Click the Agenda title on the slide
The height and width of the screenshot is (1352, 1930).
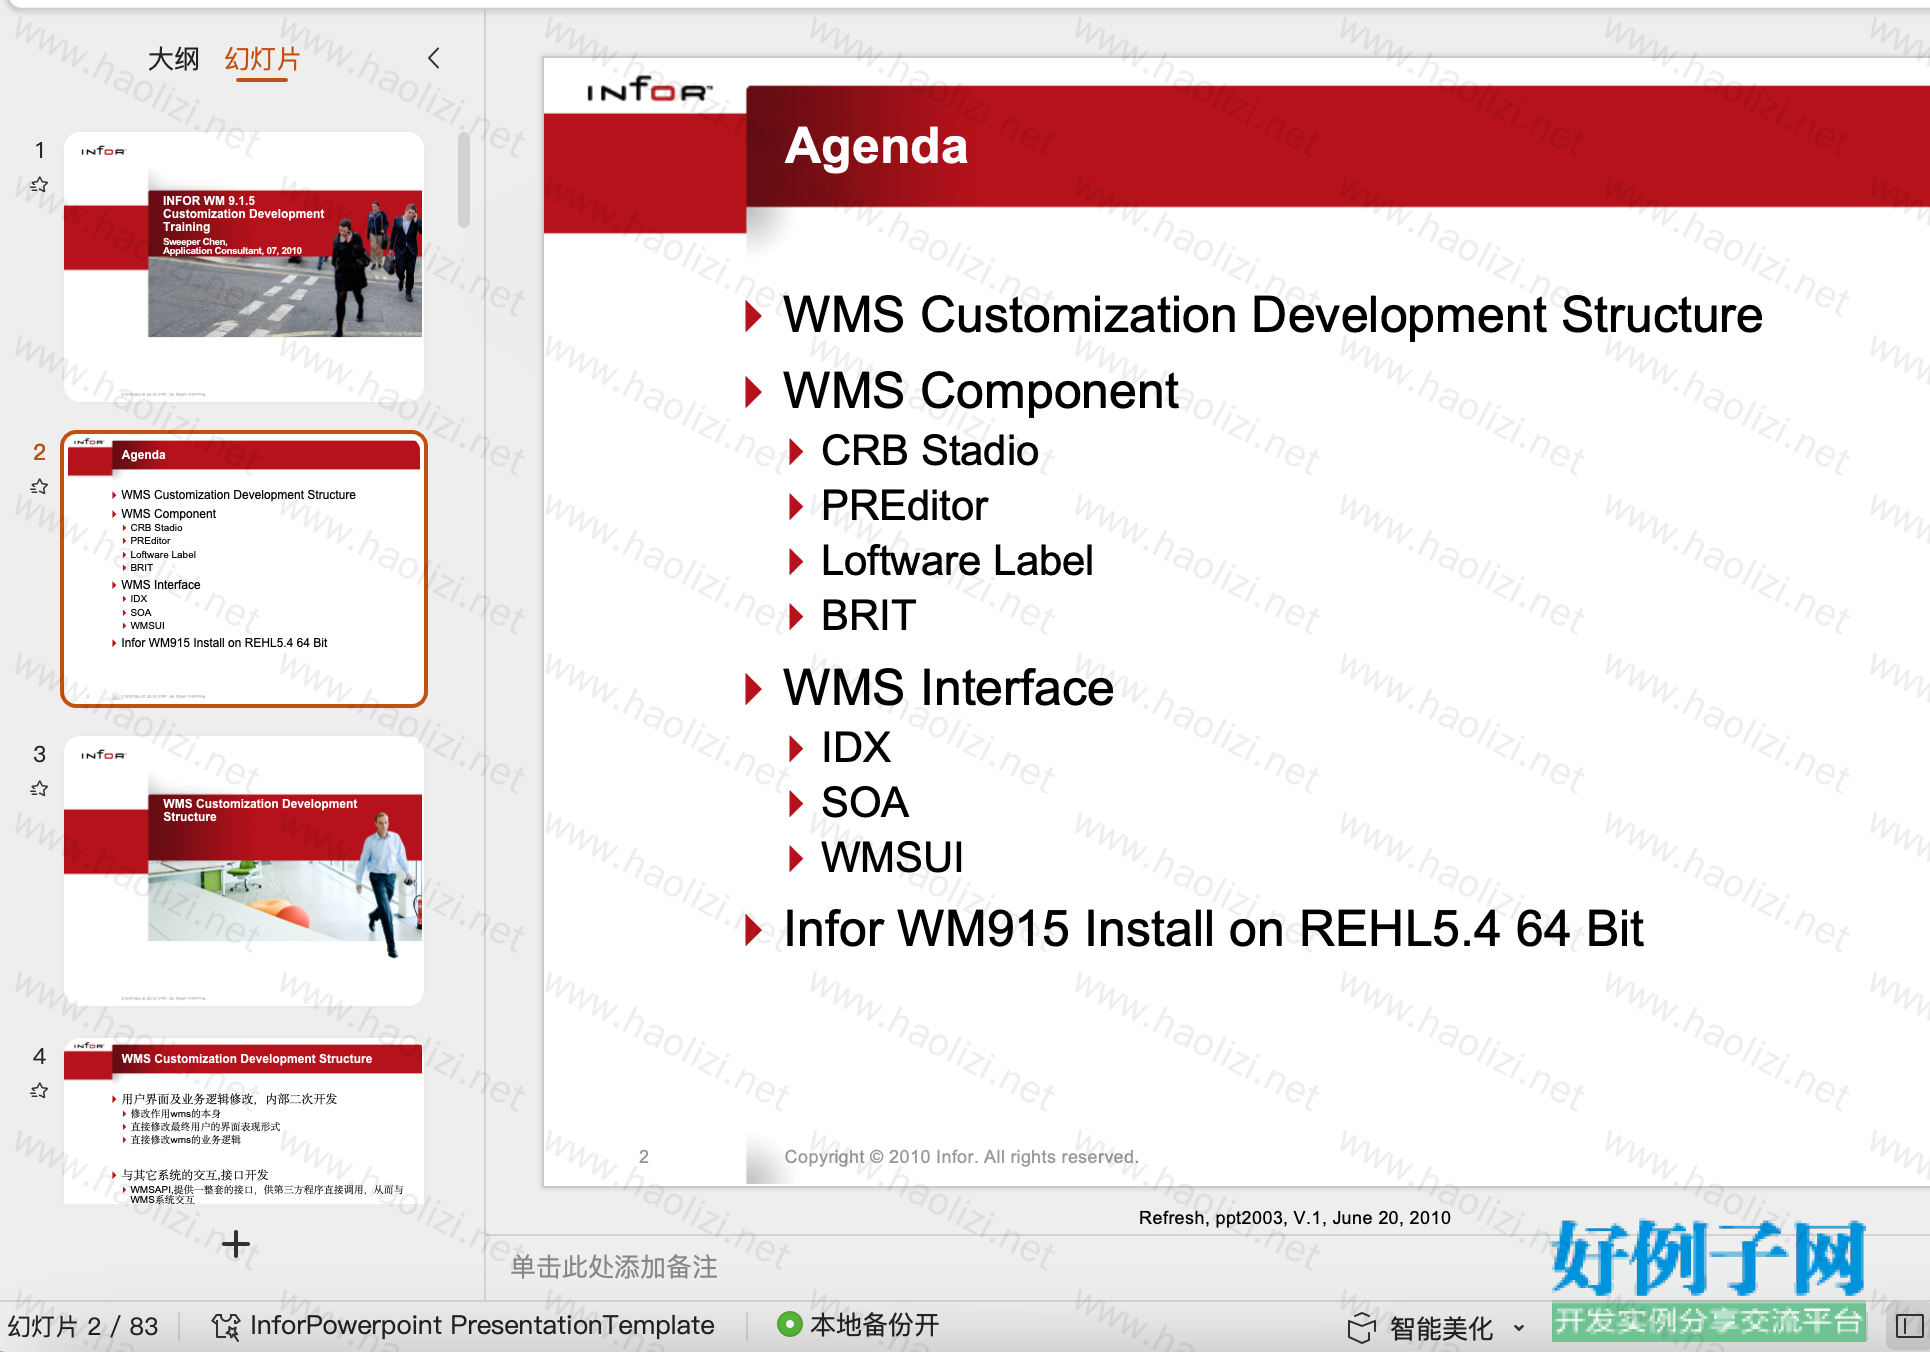tap(876, 146)
